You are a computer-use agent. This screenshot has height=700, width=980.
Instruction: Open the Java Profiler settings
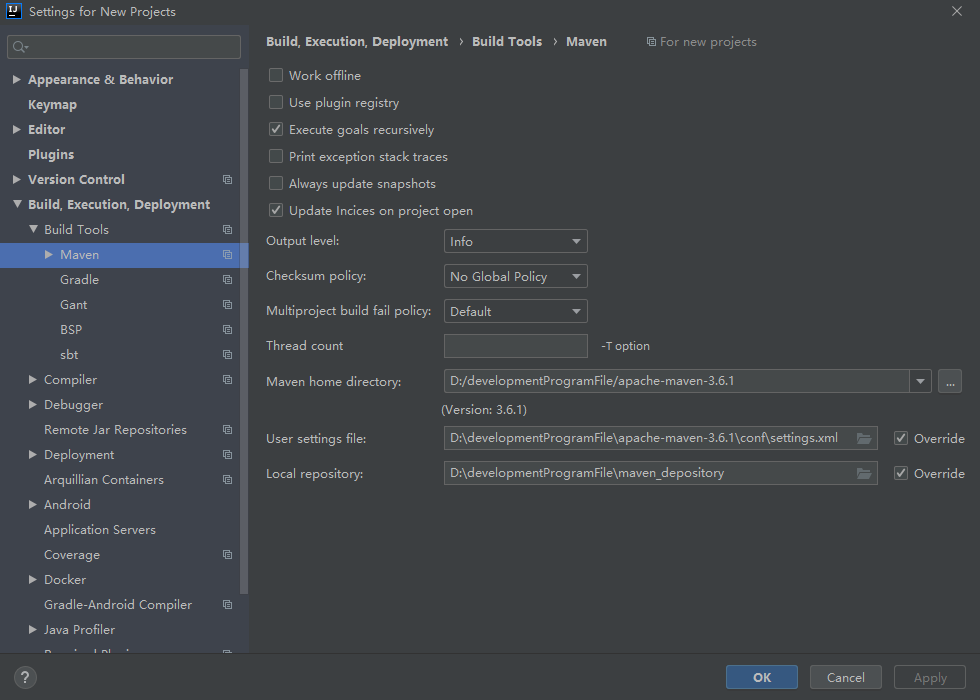[x=79, y=629]
